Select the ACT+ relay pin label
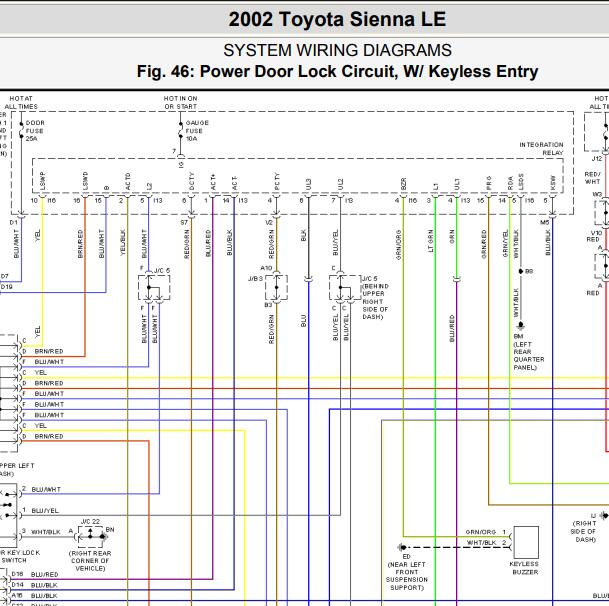The width and height of the screenshot is (609, 606). (213, 182)
